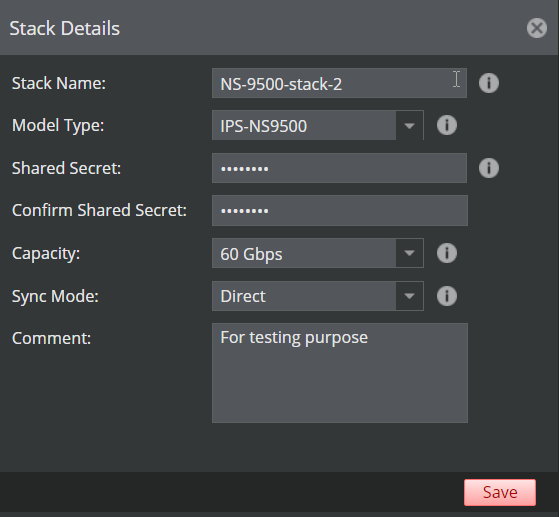Open the Sync Mode dropdown arrow

coord(409,296)
